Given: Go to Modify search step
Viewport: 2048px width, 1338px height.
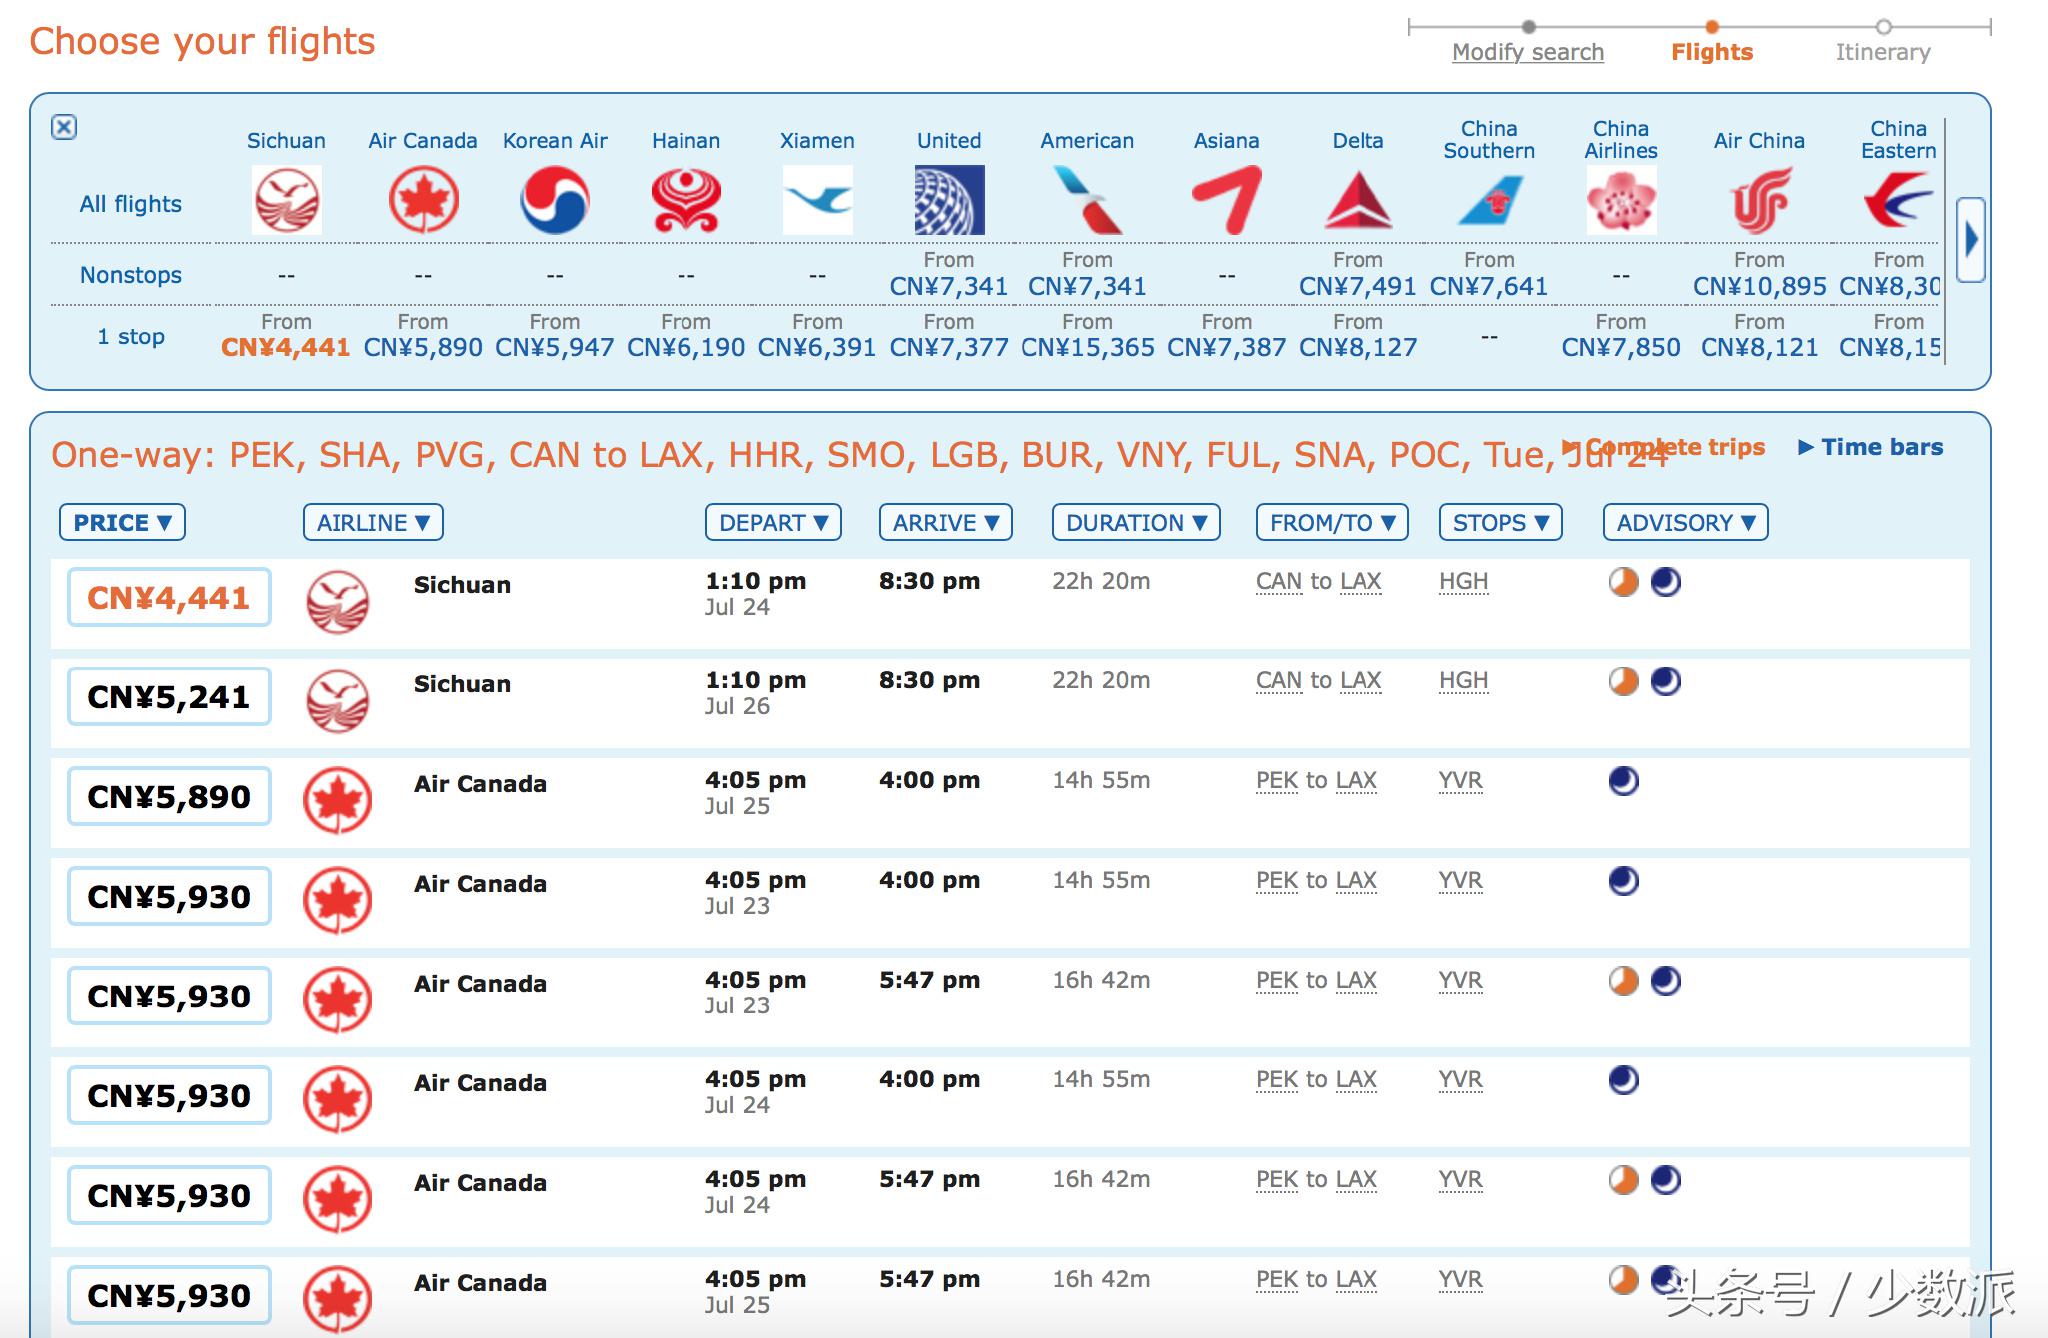Looking at the screenshot, I should pos(1527,52).
